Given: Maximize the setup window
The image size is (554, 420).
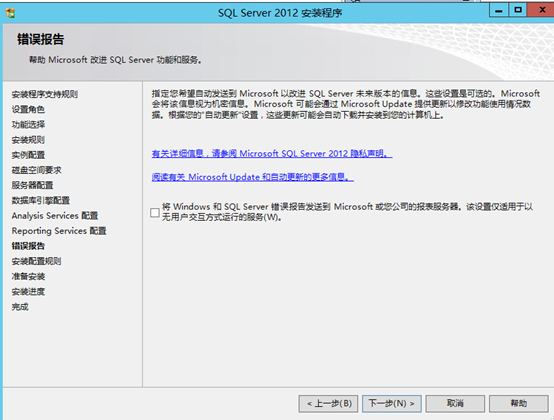Looking at the screenshot, I should coord(518,10).
